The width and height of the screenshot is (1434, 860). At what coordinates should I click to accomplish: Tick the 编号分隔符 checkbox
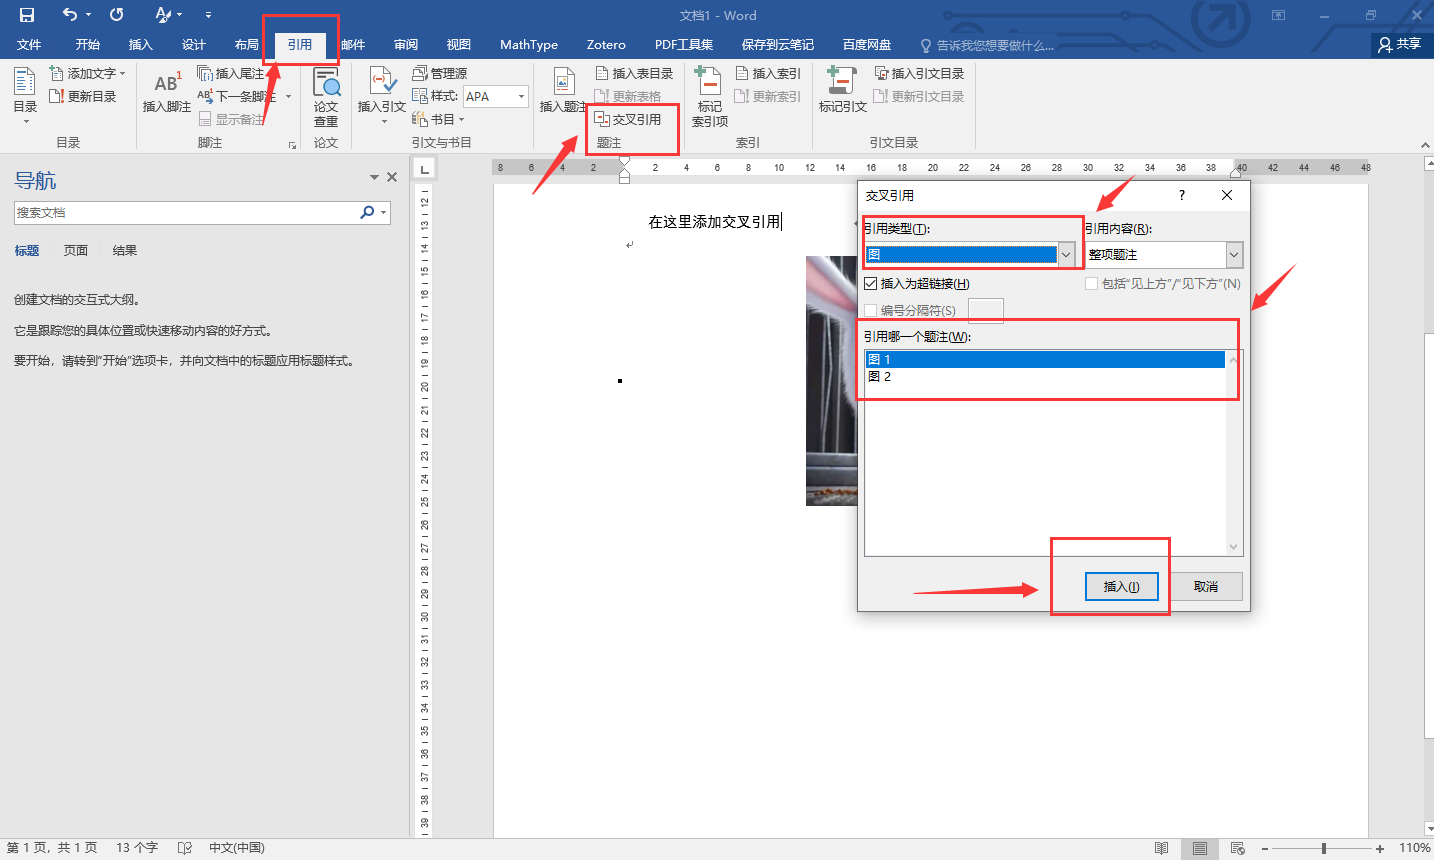871,311
